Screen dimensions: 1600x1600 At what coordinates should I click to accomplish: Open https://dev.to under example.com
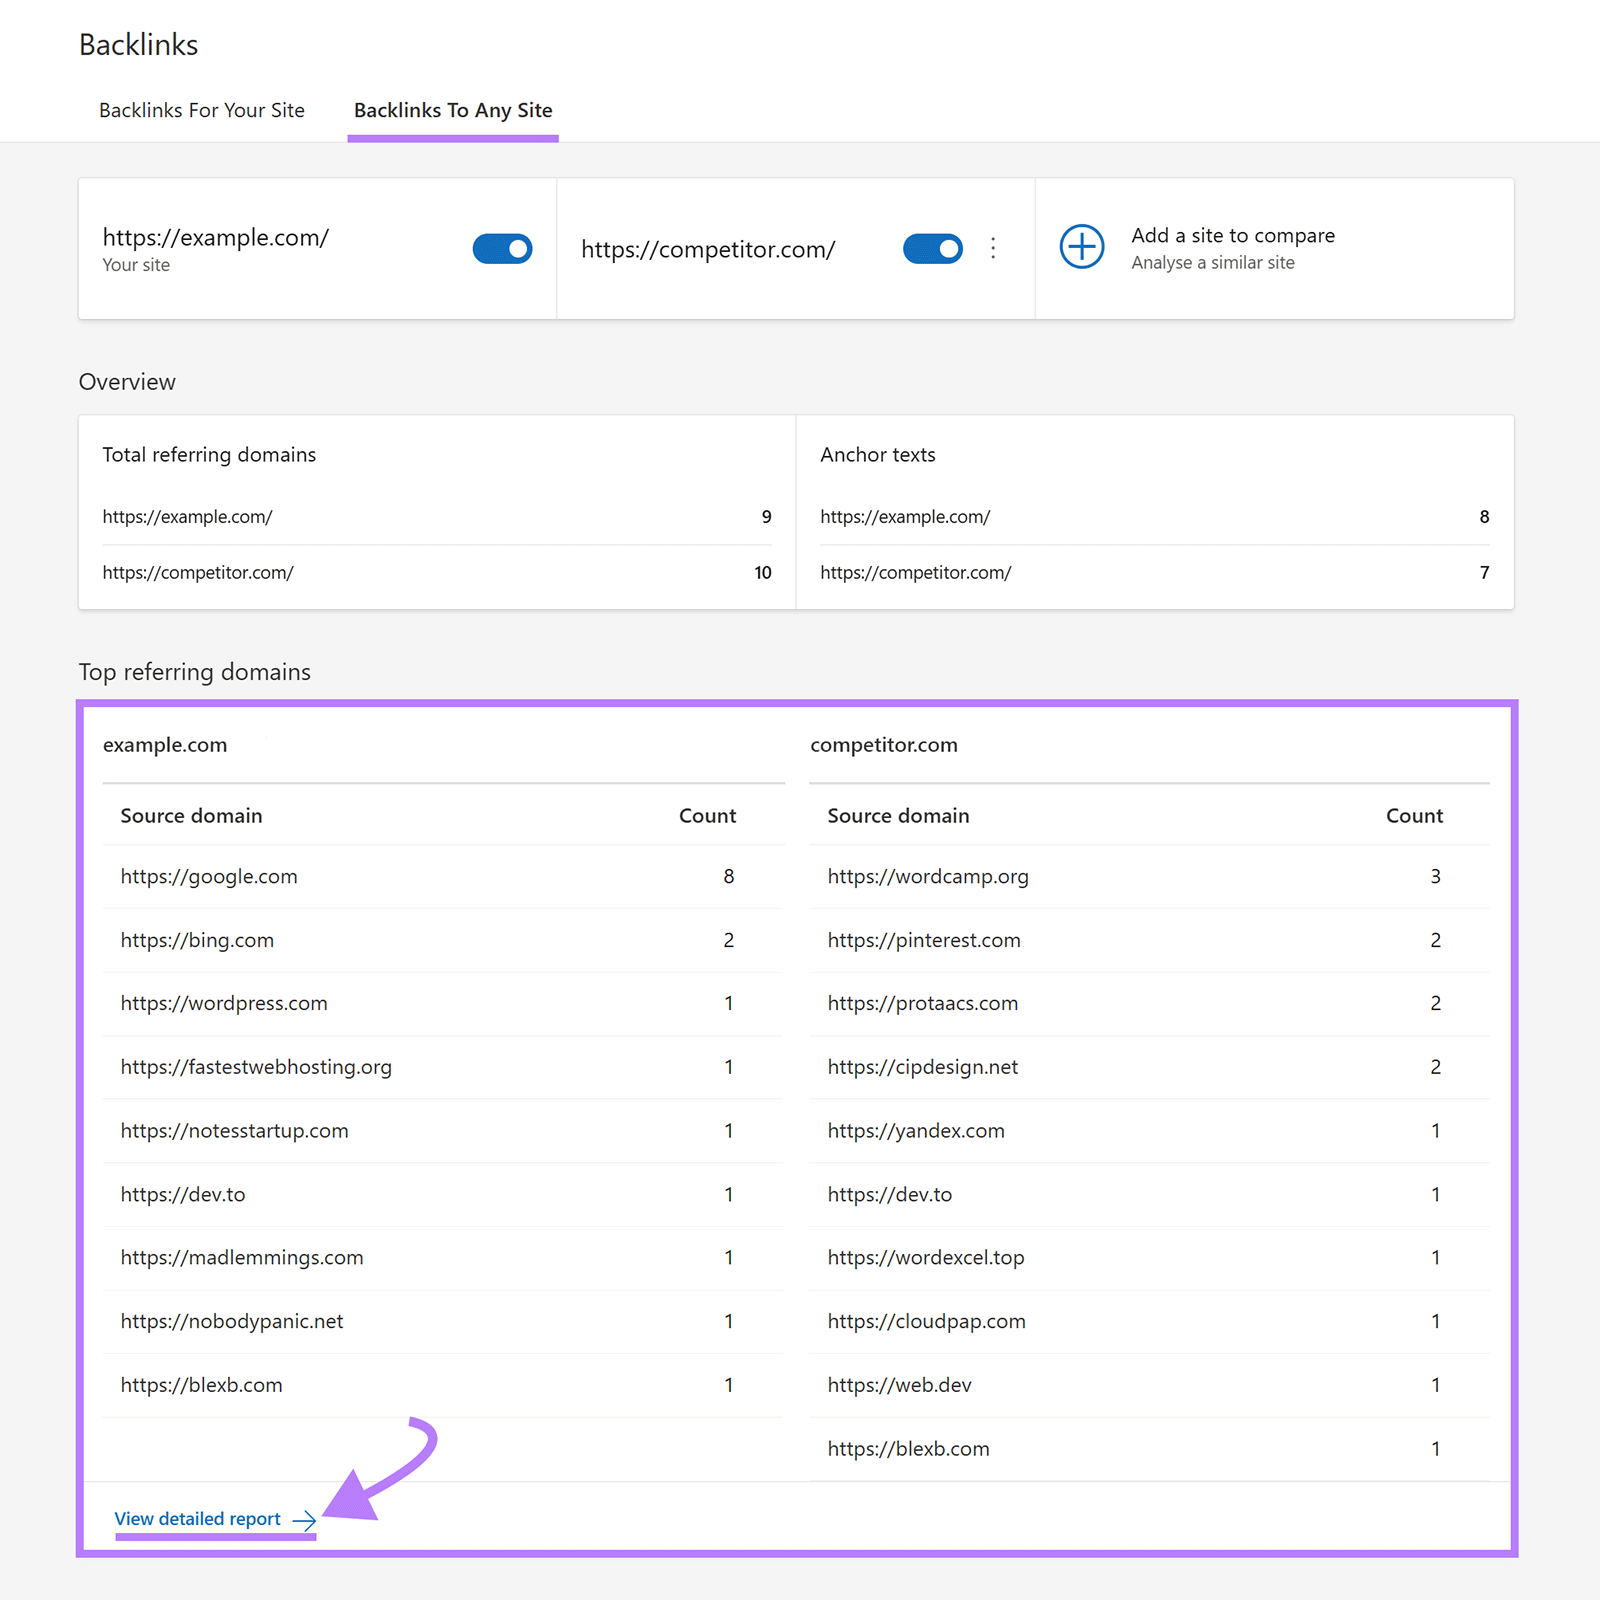pyautogui.click(x=184, y=1194)
